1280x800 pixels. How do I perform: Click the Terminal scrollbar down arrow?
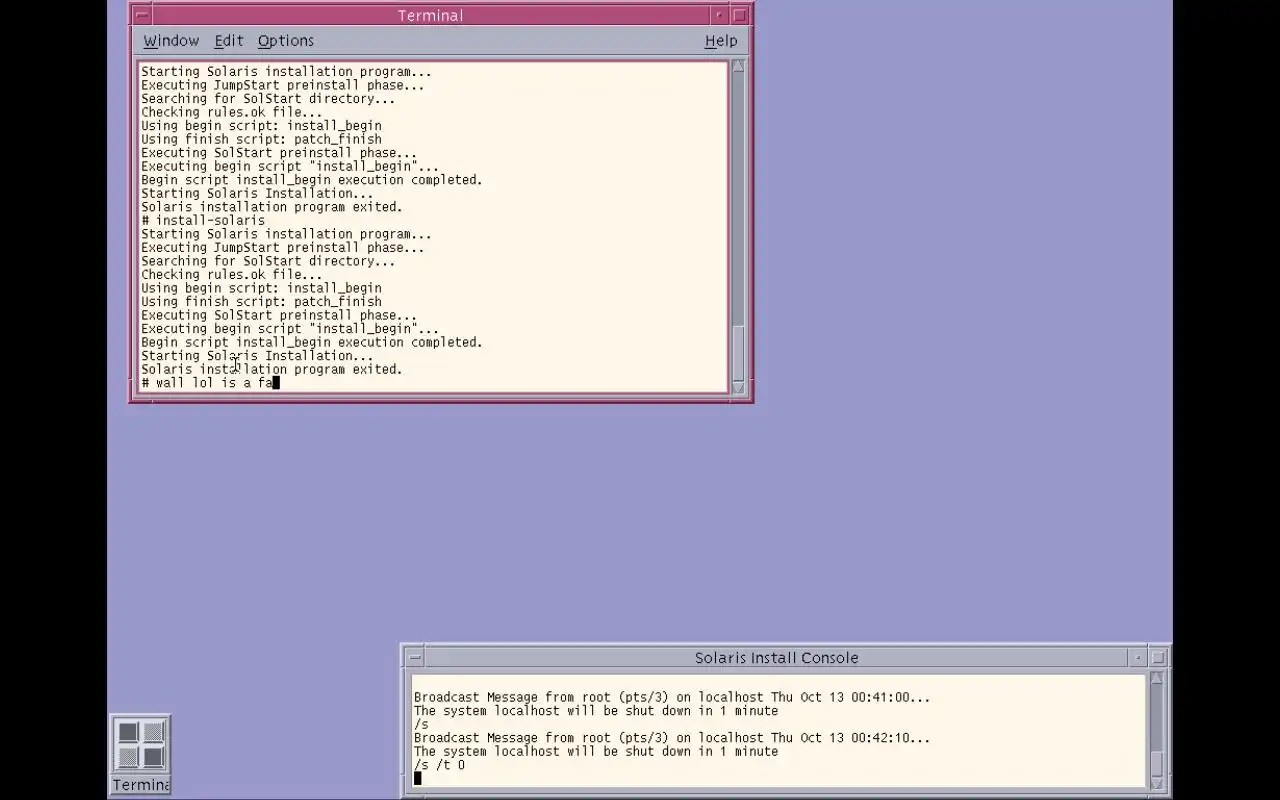coord(739,387)
